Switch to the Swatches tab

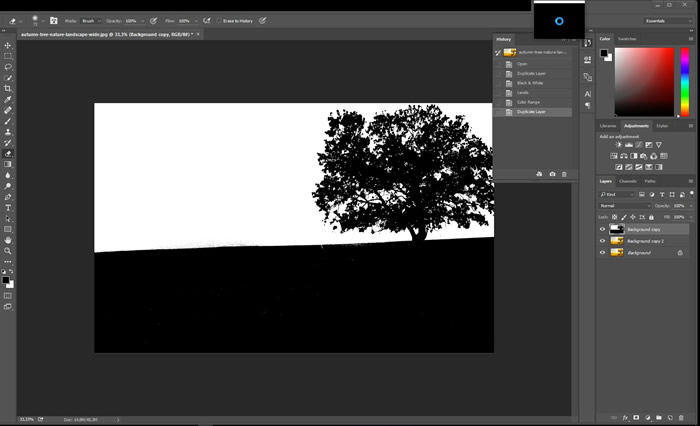pos(627,39)
